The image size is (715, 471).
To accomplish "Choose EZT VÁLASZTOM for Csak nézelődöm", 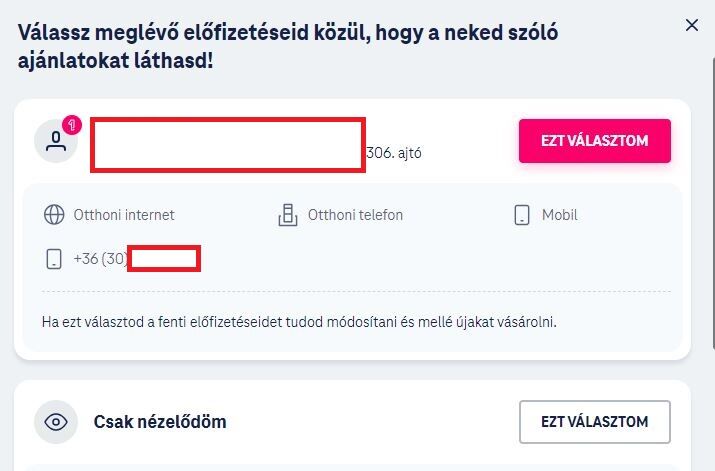I will point(595,422).
